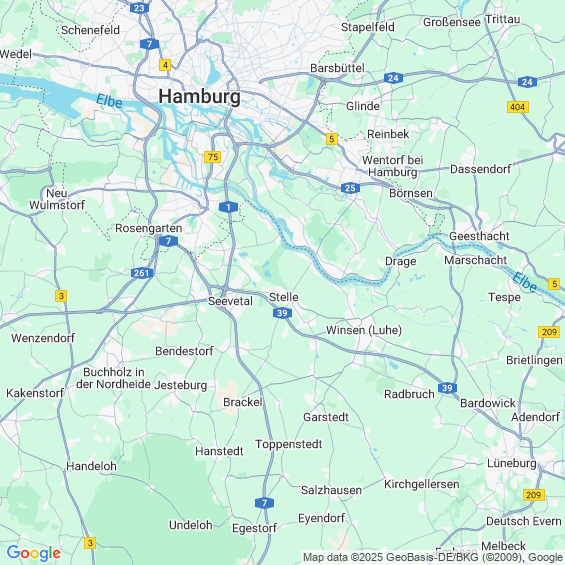The height and width of the screenshot is (565, 565).
Task: Click the blue A1 highway shield
Action: click(x=228, y=207)
